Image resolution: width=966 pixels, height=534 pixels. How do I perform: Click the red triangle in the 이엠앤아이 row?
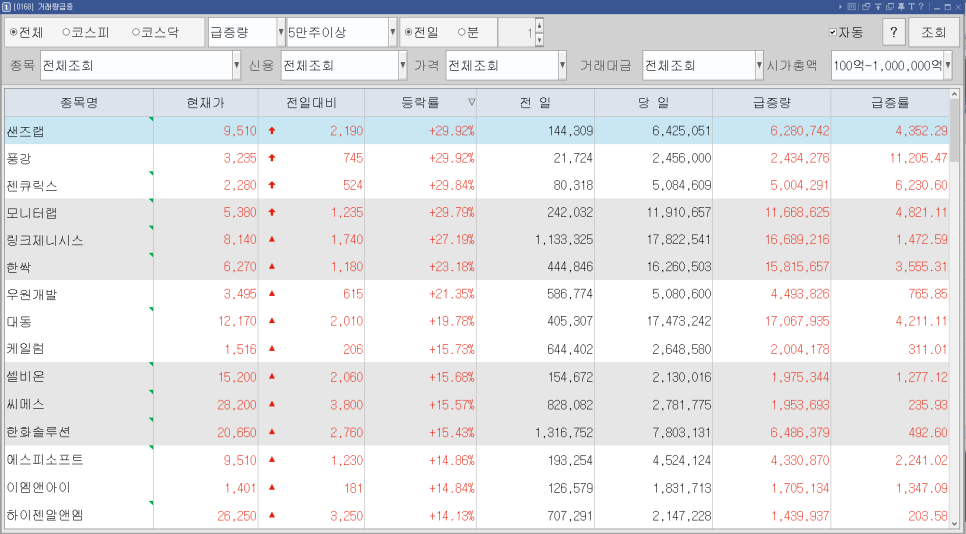point(272,487)
